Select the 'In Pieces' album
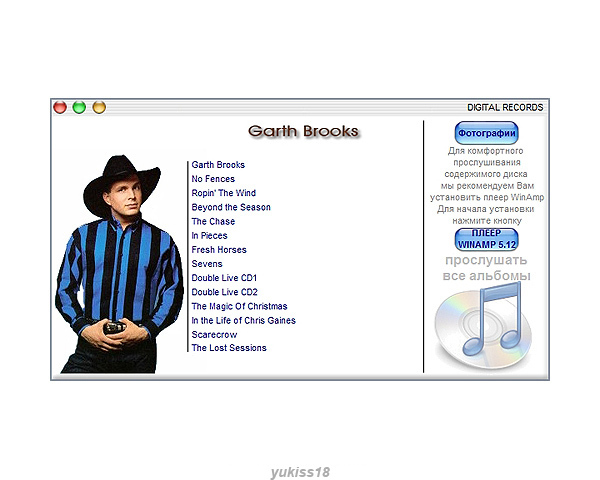Screen dimensions: 600x480 click(x=209, y=236)
